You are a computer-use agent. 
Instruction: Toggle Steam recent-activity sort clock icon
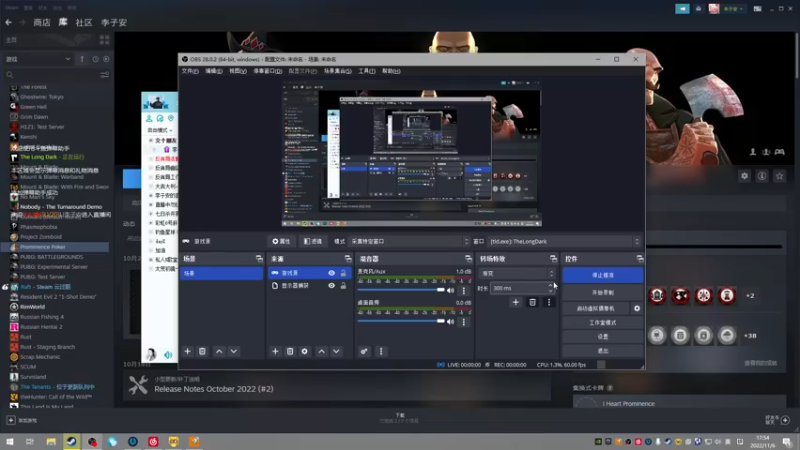95,59
